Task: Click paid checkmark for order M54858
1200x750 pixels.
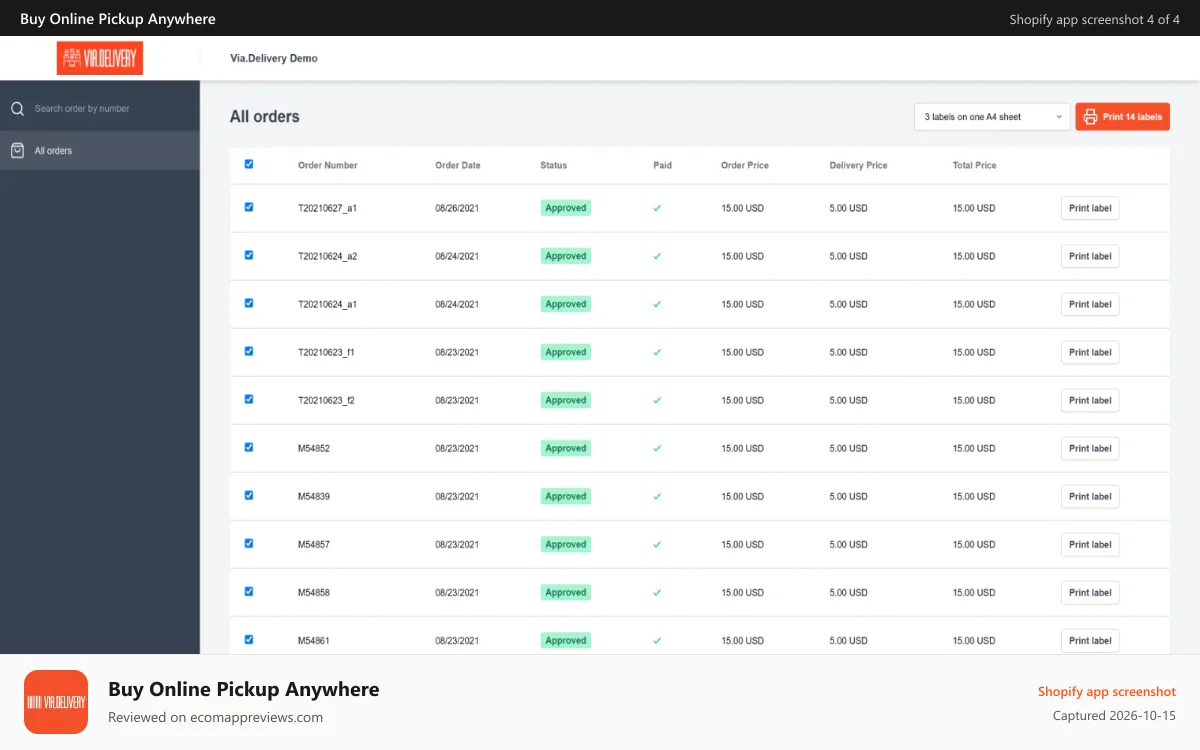Action: 657,592
